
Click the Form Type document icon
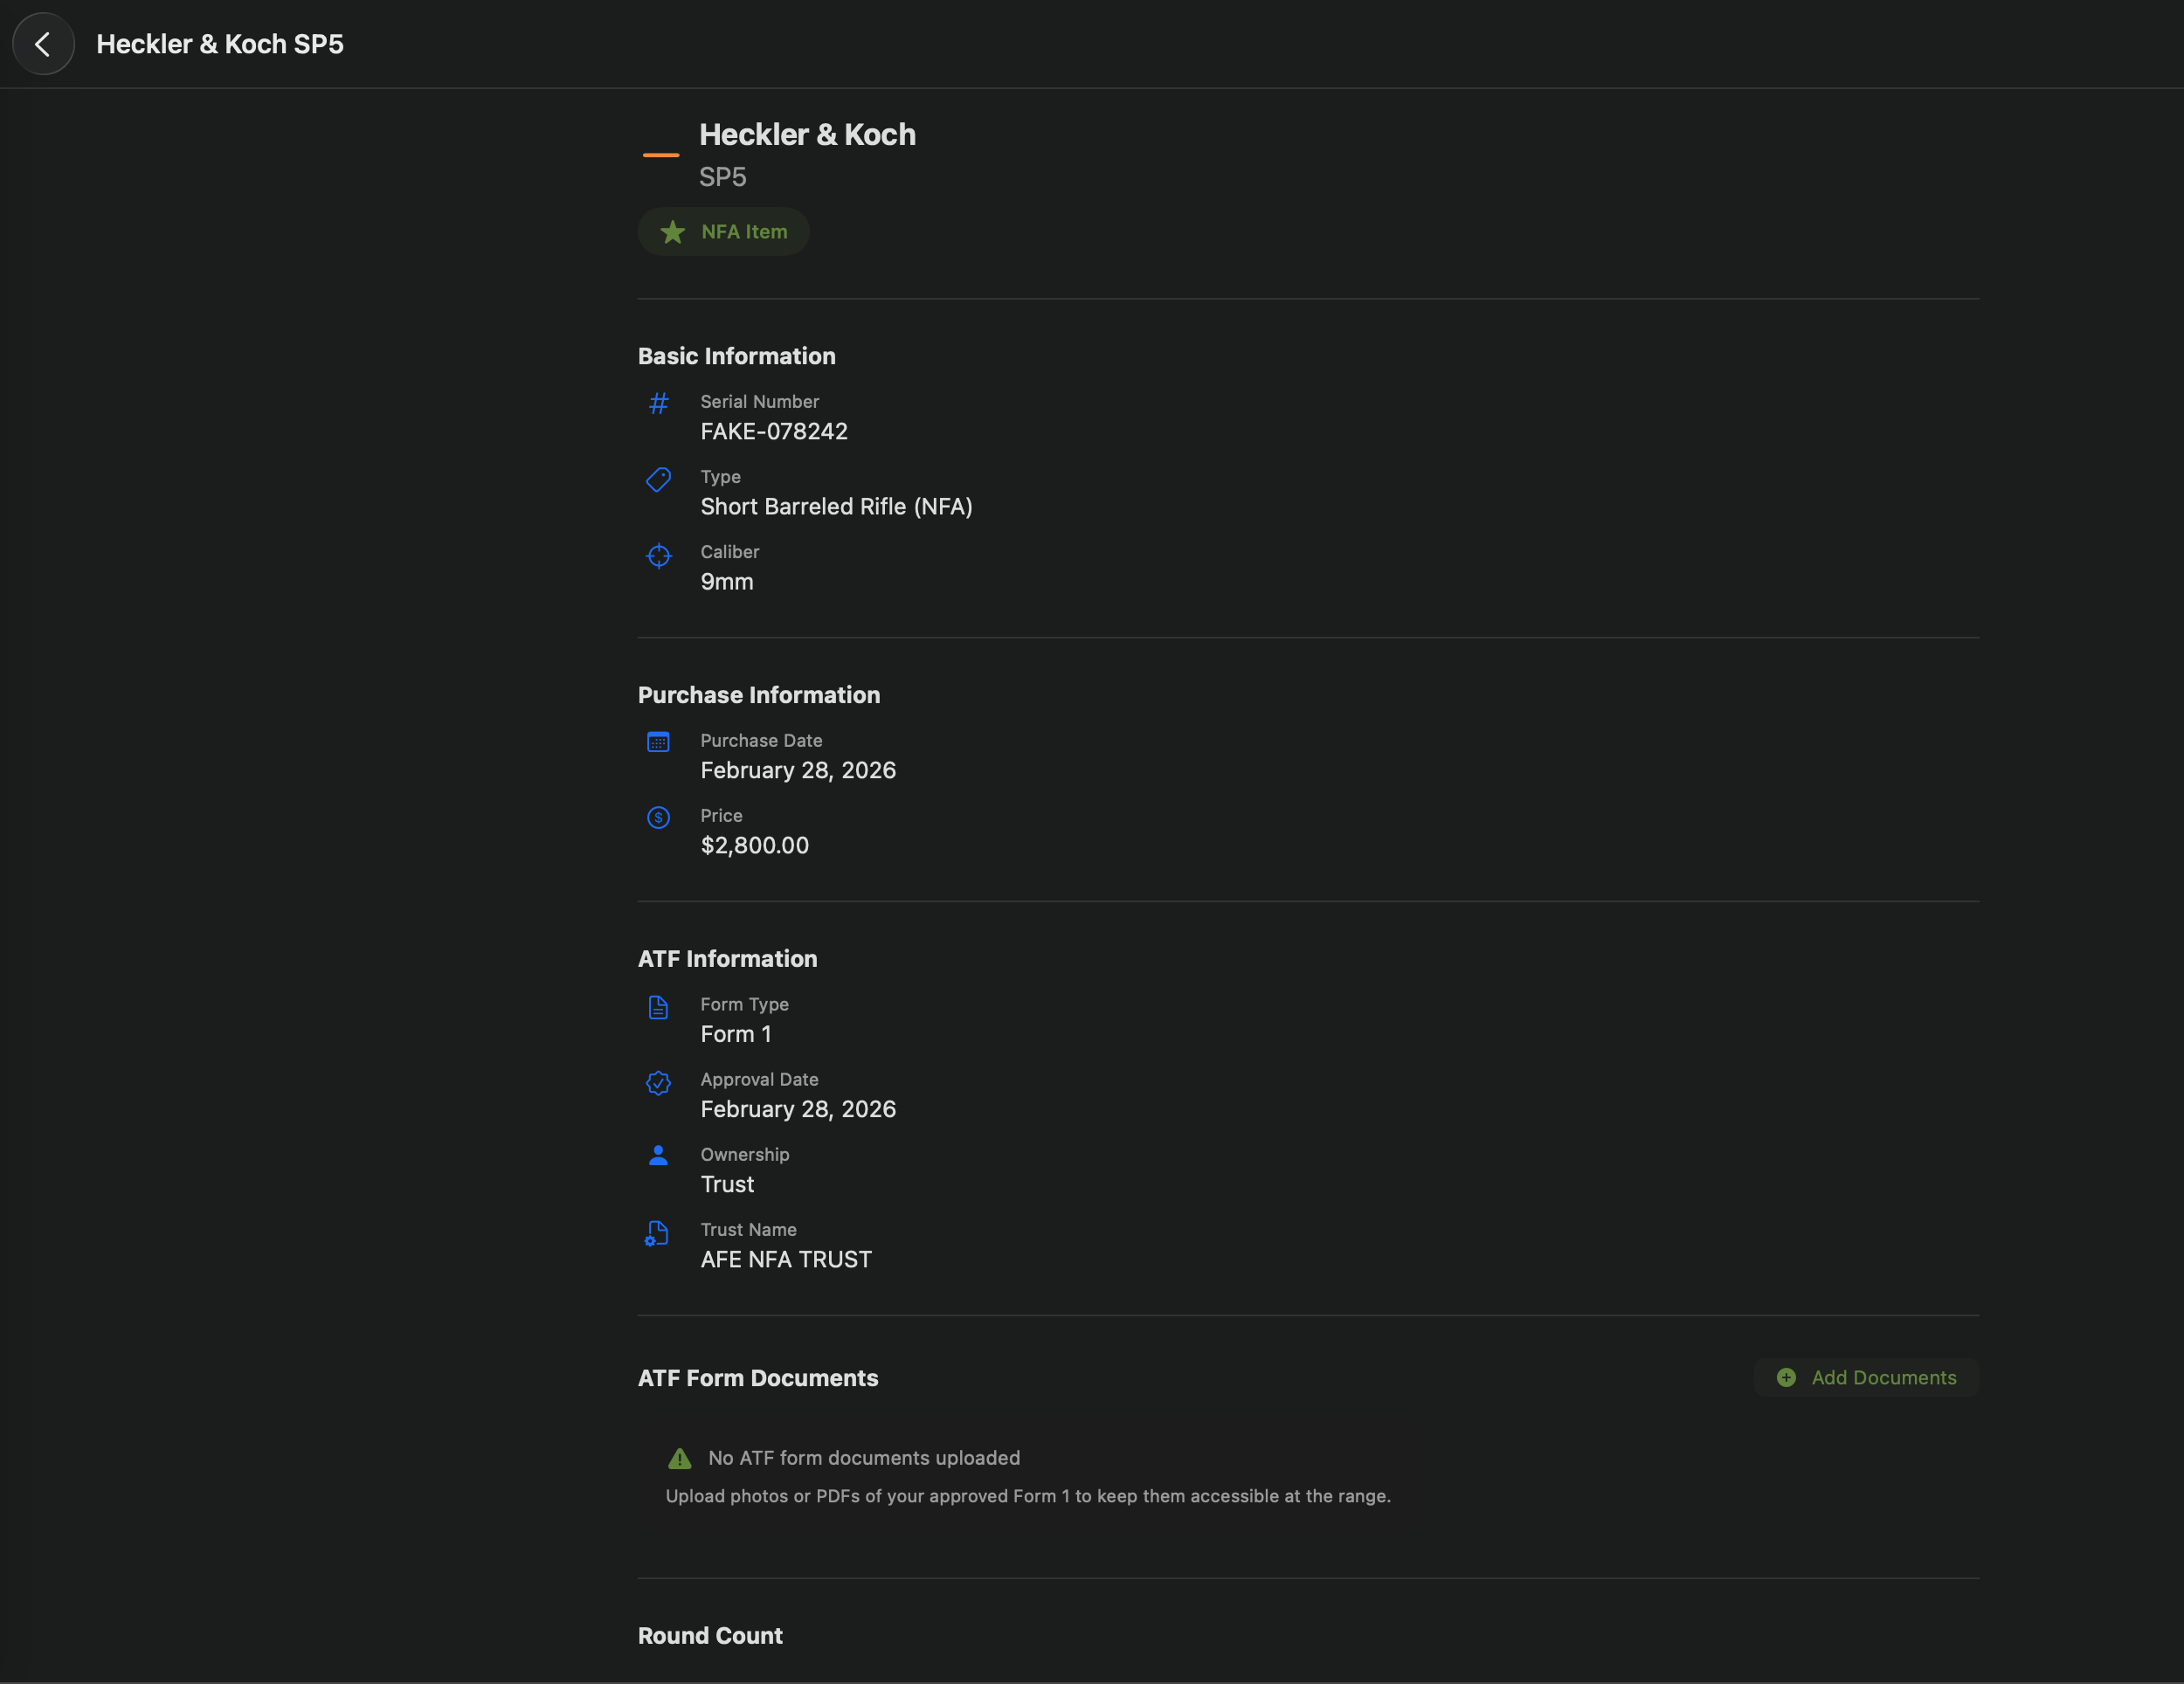coord(658,1007)
